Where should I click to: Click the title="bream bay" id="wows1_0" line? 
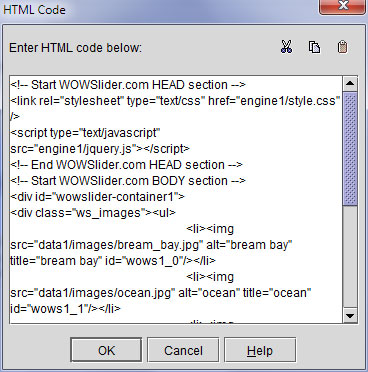(113, 261)
